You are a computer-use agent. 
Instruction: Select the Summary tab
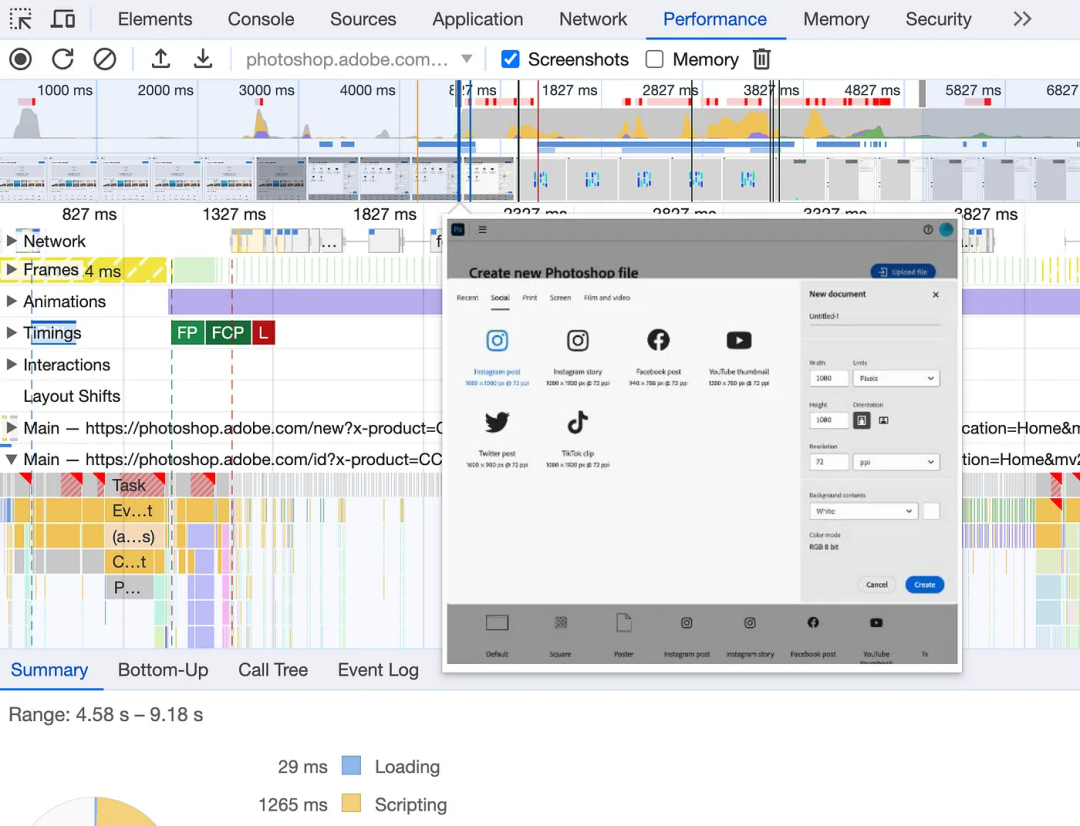[x=50, y=670]
